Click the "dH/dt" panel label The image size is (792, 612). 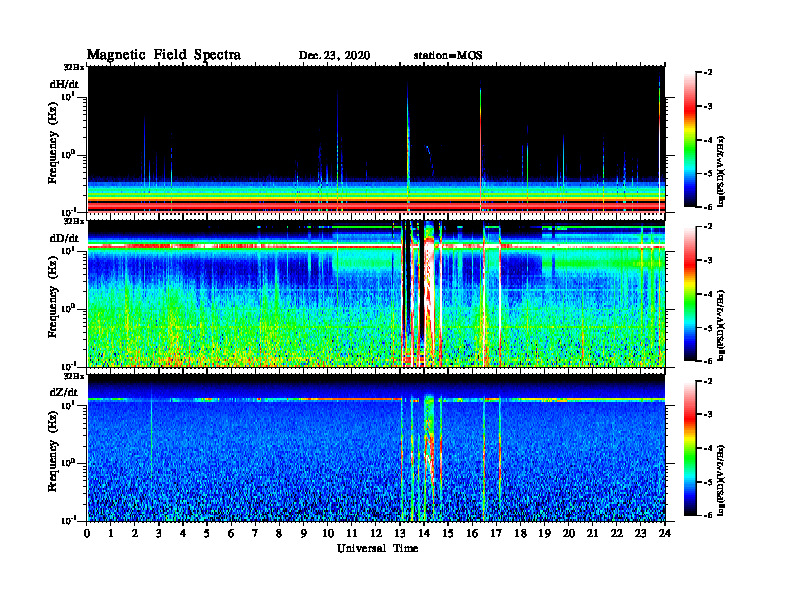(64, 84)
